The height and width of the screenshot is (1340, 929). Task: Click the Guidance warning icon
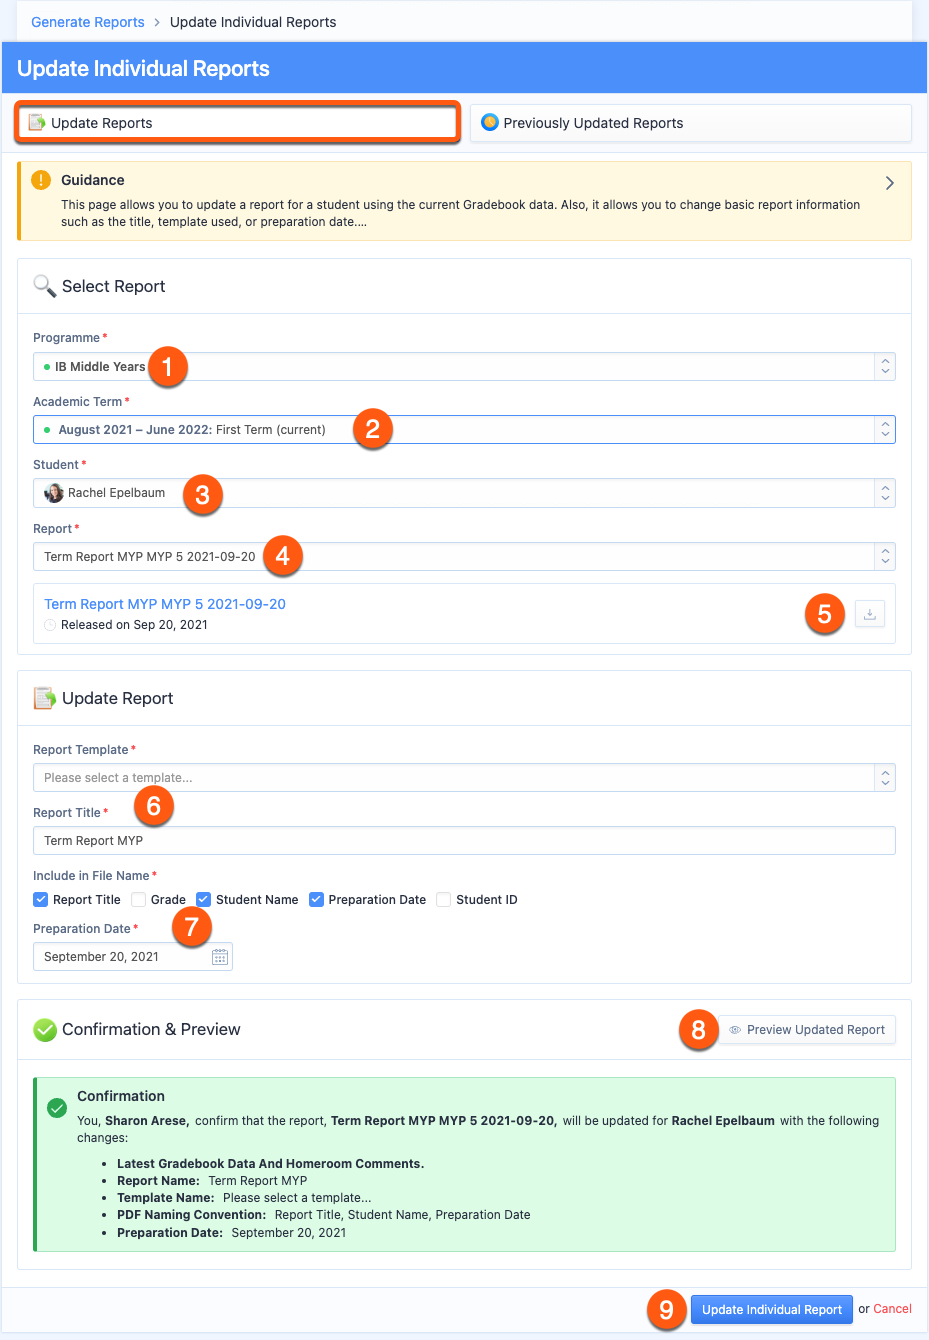(x=41, y=180)
